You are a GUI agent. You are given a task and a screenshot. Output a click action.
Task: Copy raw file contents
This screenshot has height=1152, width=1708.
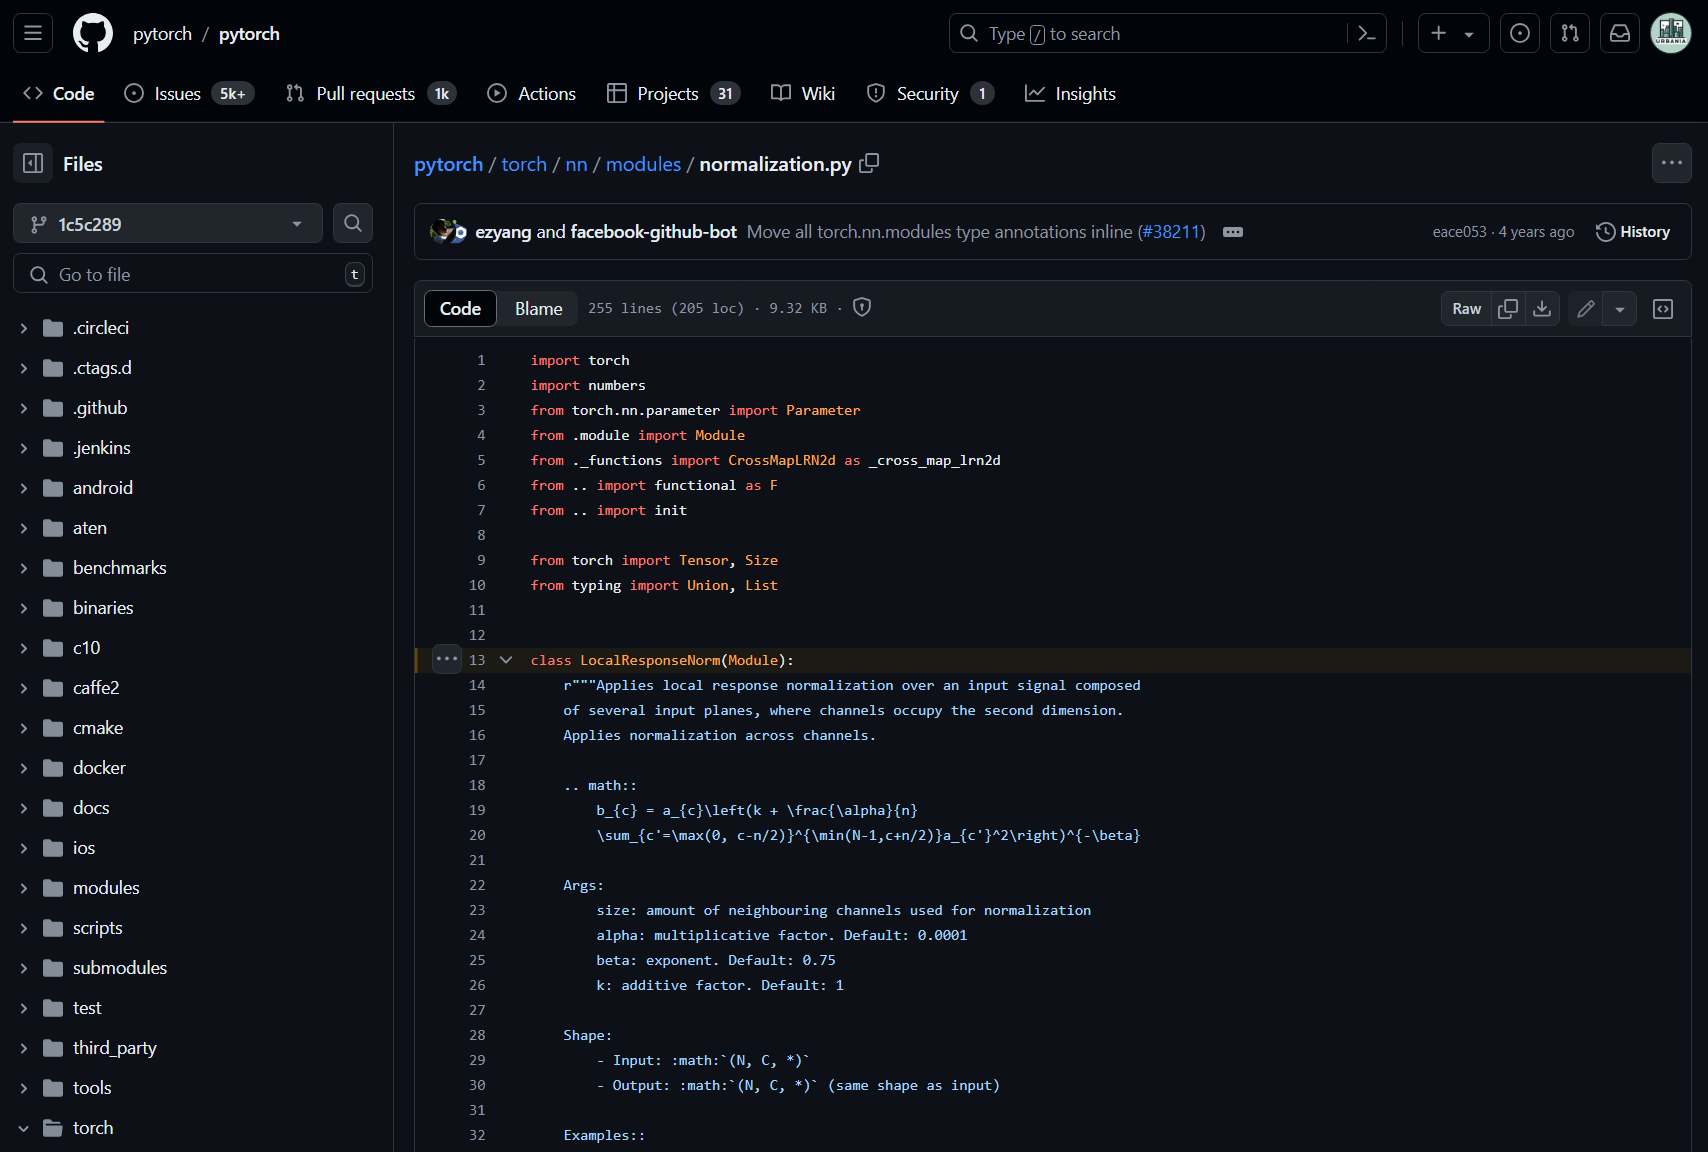point(1508,309)
